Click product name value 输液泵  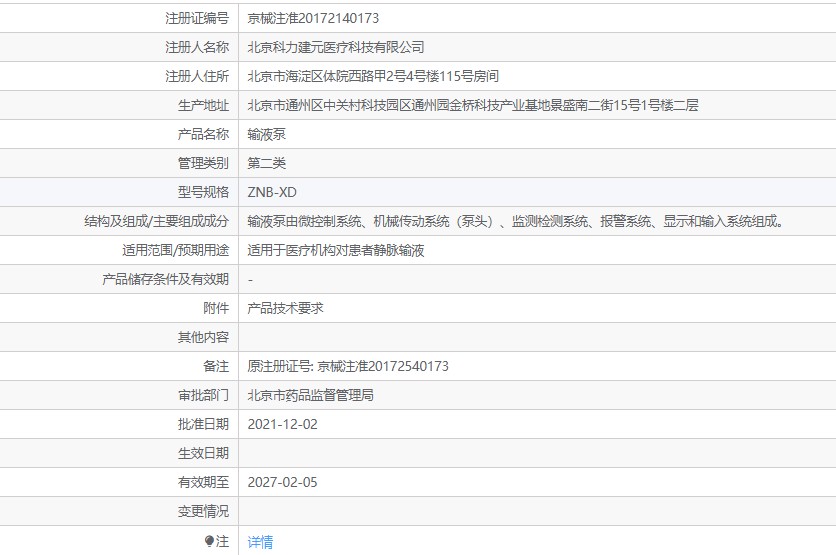[267, 134]
